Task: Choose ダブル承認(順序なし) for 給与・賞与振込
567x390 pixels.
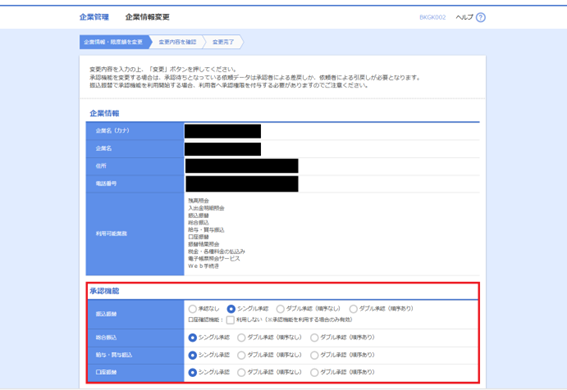Action: pyautogui.click(x=241, y=355)
